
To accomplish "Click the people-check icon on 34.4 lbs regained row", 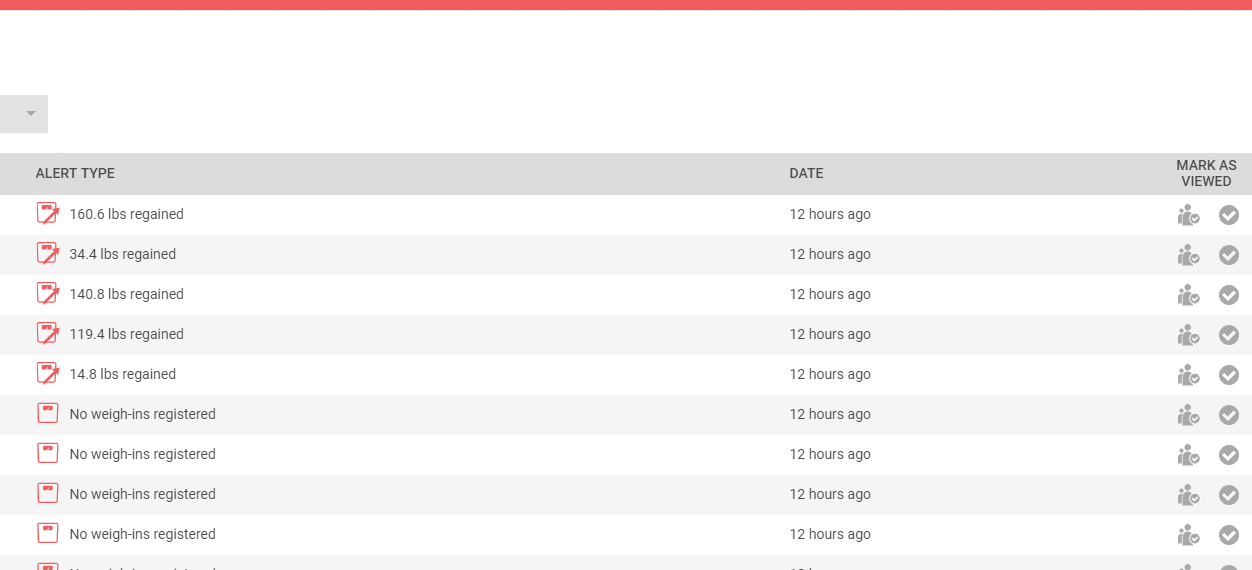I will click(1188, 255).
